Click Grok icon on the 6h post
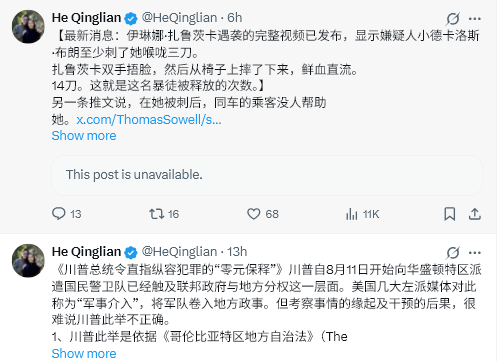This screenshot has width=497, height=361. (x=453, y=19)
